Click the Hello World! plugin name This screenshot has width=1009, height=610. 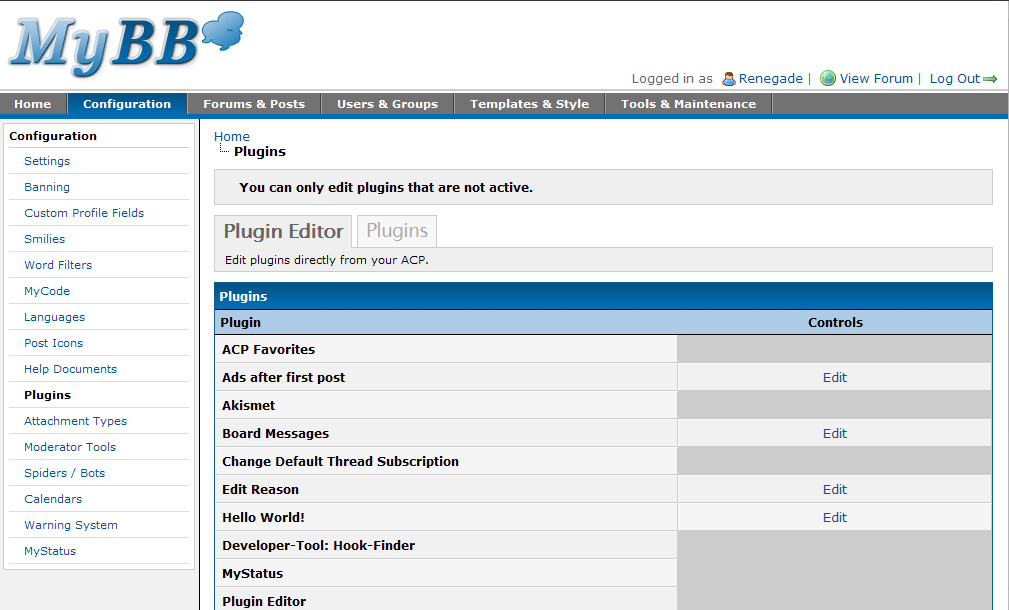(263, 517)
